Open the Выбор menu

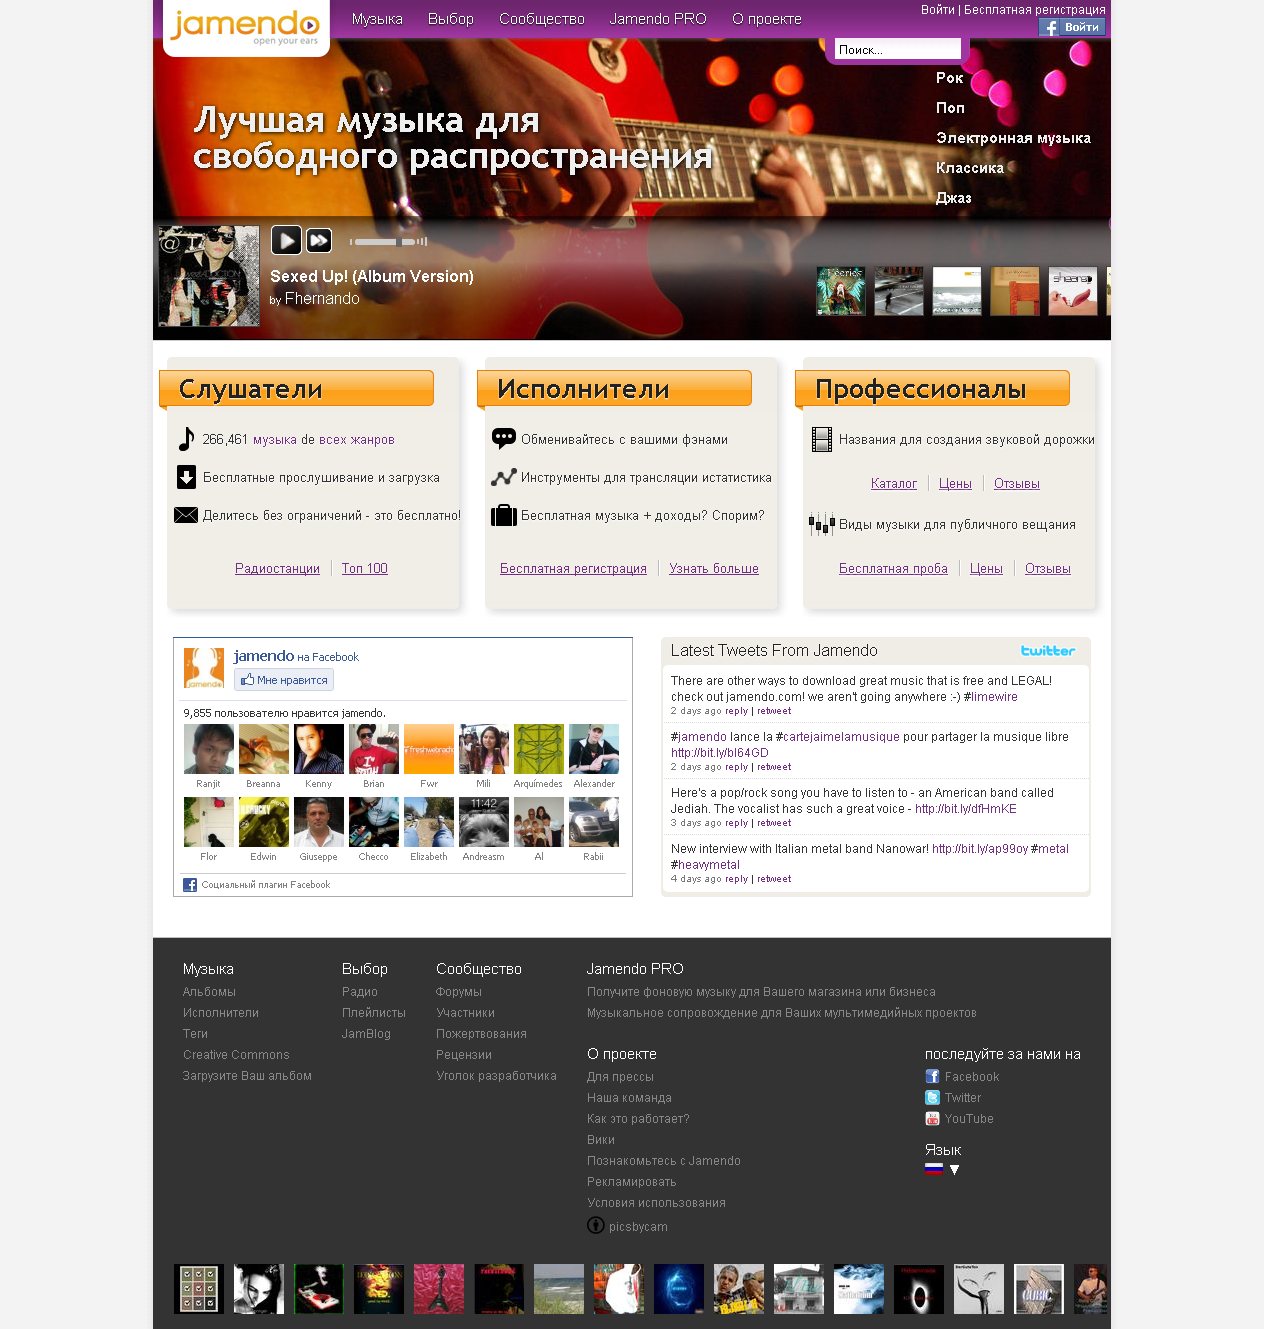tap(451, 19)
